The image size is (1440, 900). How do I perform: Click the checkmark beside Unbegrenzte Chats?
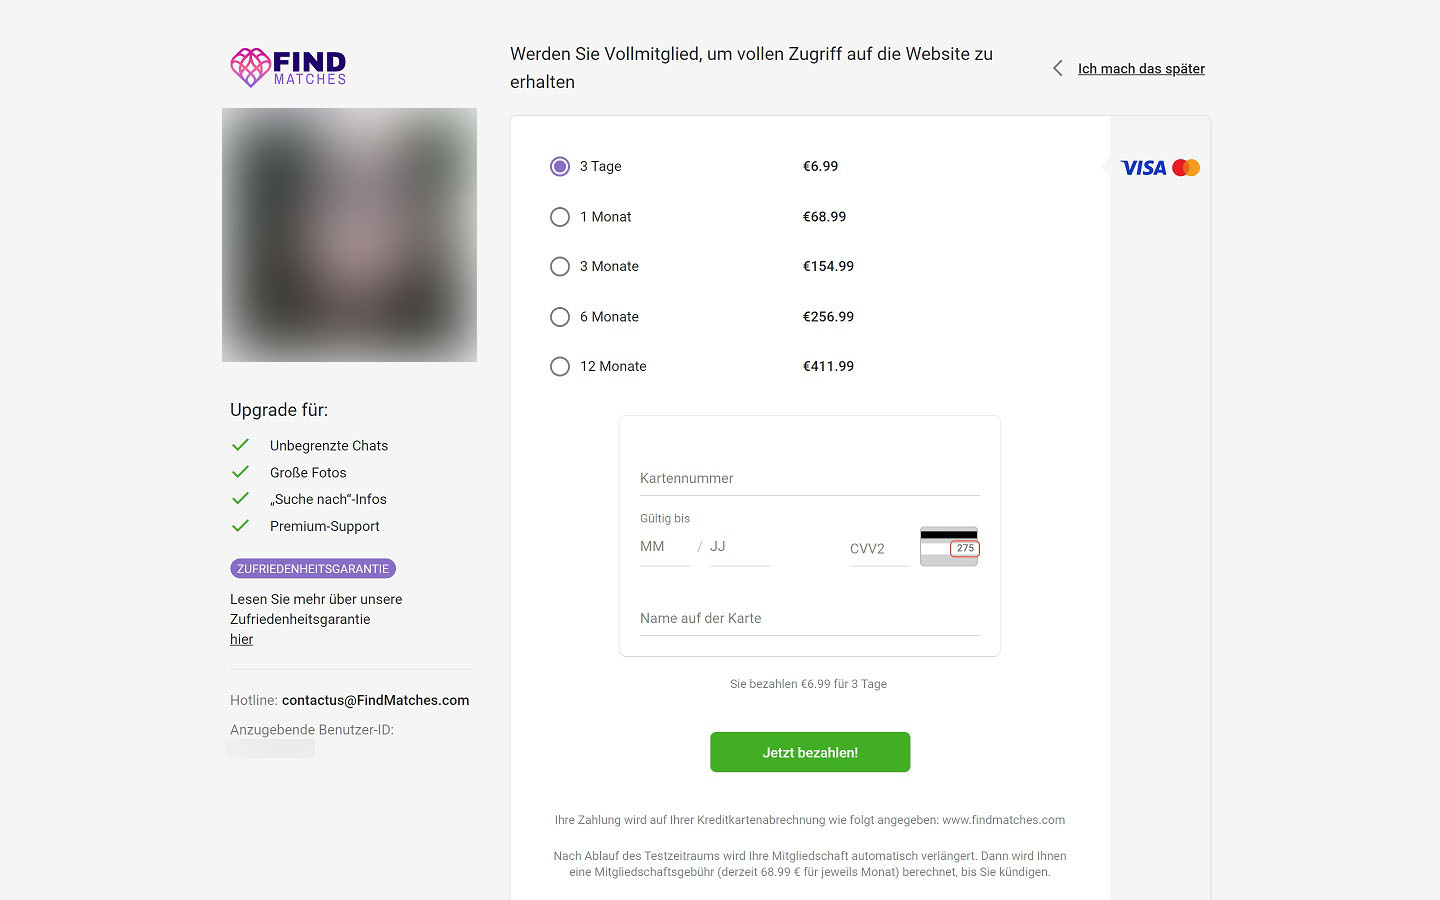240,445
